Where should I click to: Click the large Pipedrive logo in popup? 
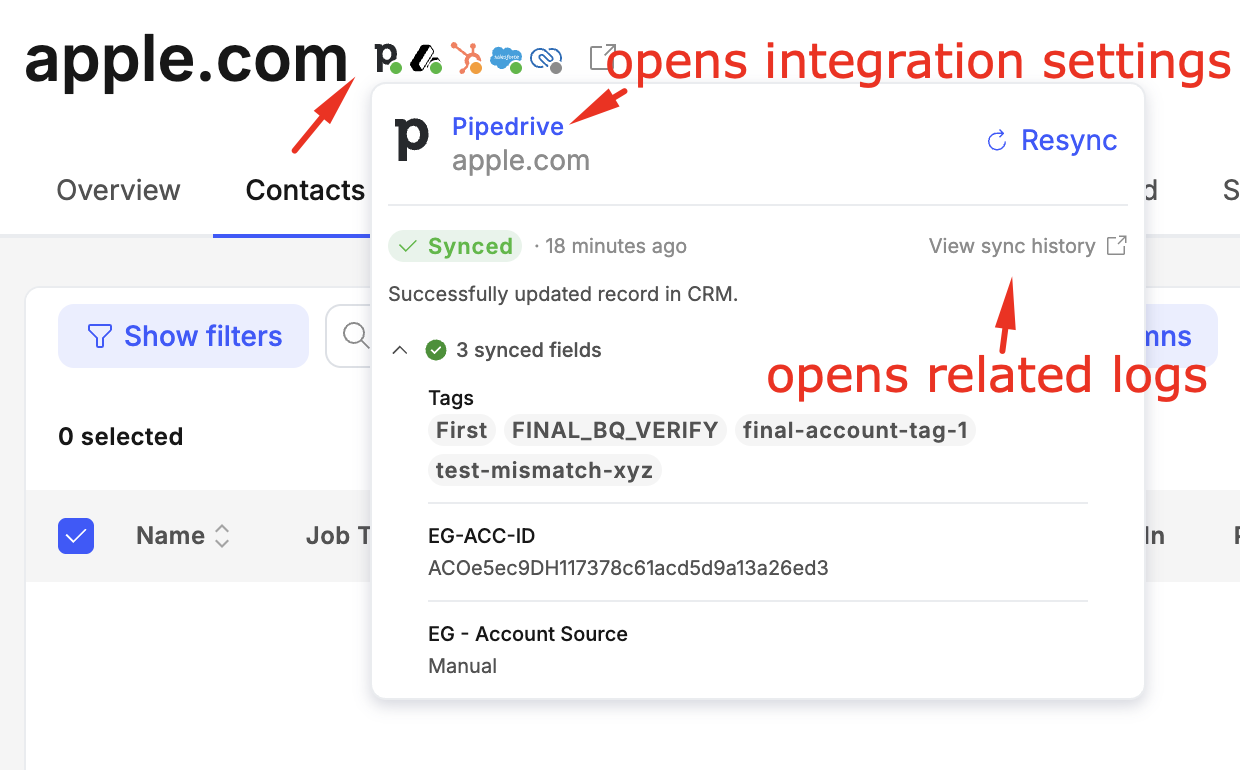pyautogui.click(x=412, y=139)
